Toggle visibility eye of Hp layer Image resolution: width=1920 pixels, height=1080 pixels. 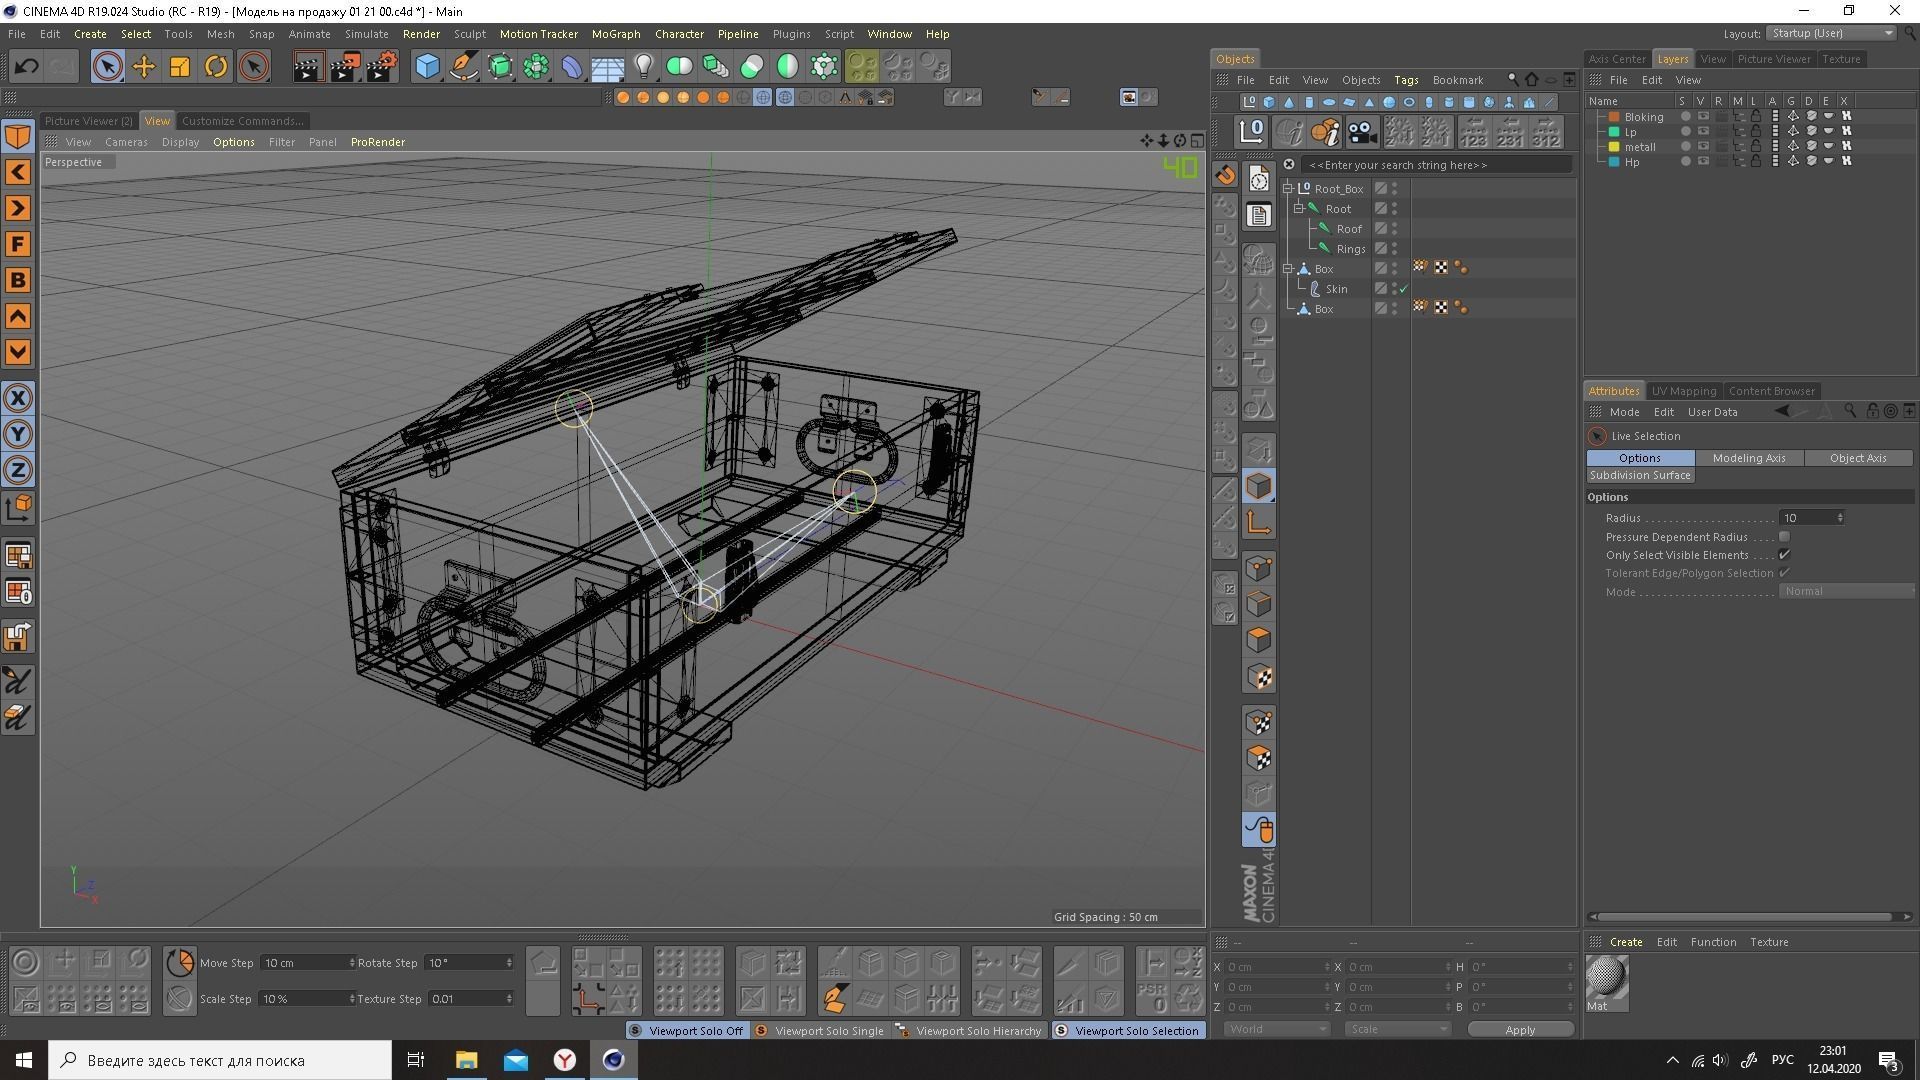1703,162
